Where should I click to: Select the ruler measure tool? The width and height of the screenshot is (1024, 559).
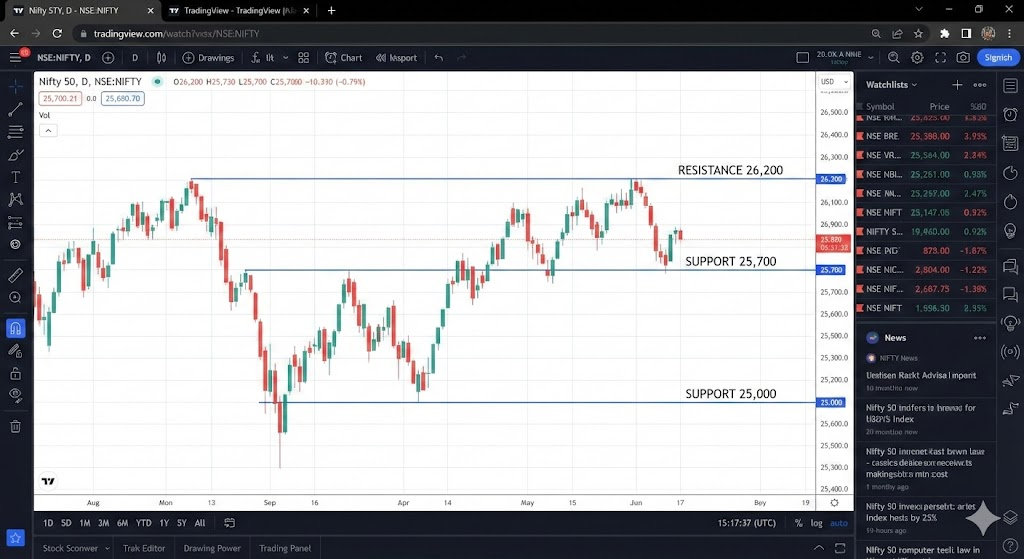(16, 275)
